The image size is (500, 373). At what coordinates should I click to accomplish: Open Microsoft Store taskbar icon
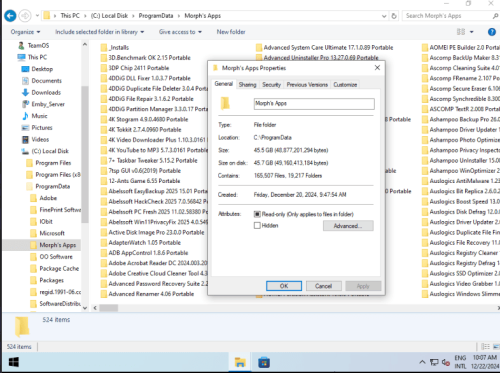click(264, 362)
